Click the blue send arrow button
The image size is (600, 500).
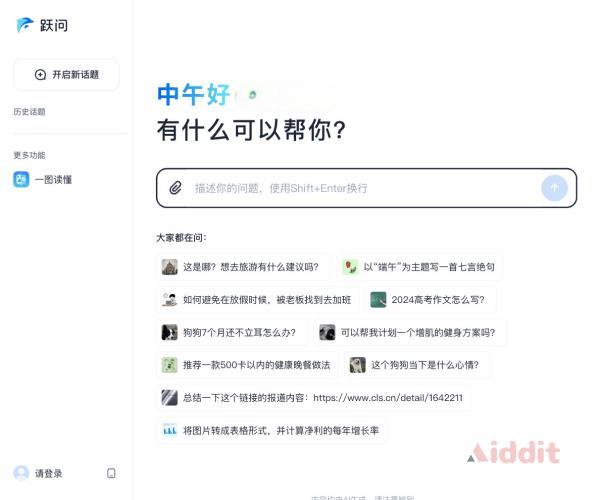click(x=554, y=188)
